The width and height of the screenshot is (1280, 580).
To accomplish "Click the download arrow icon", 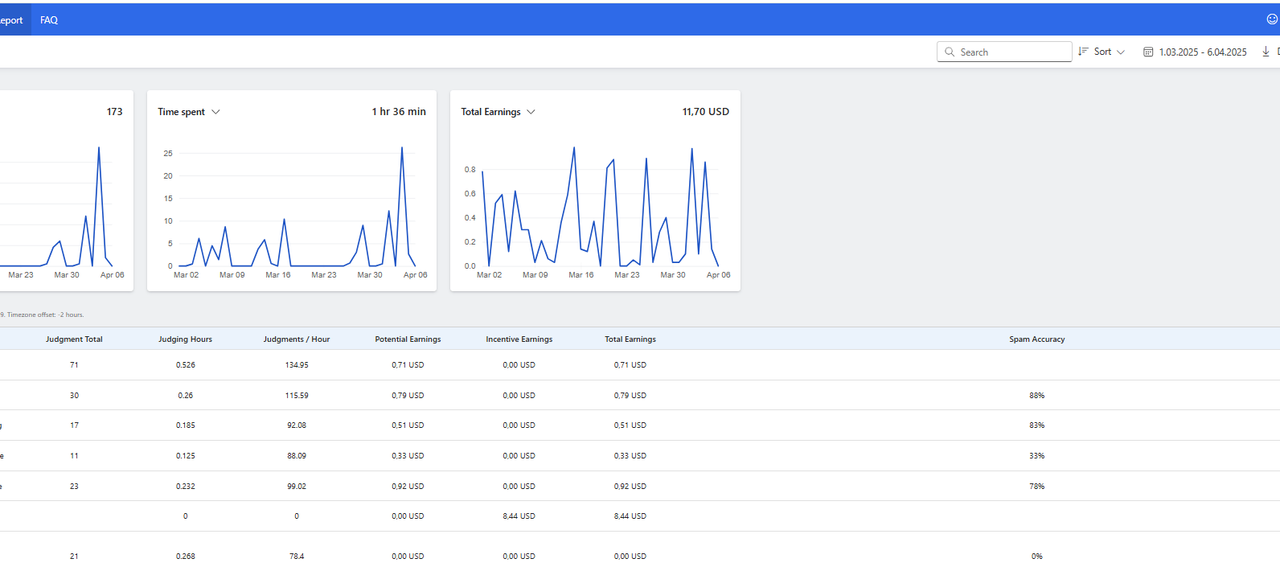I will [1265, 52].
